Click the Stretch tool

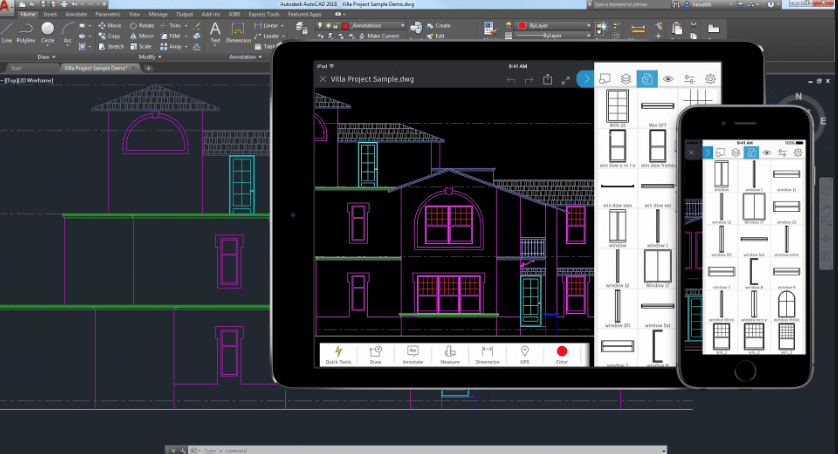pyautogui.click(x=111, y=47)
